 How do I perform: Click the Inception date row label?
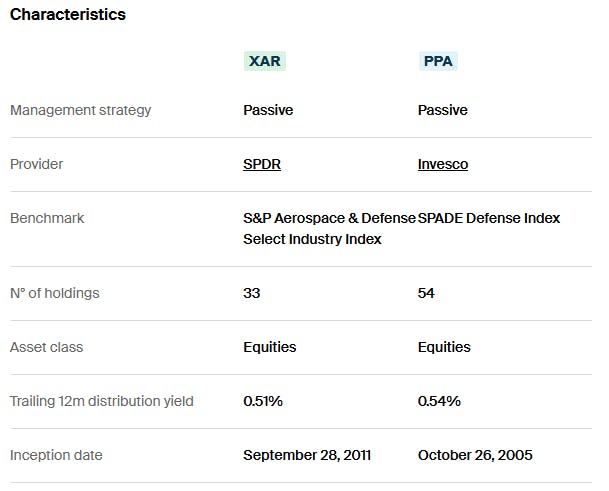point(56,455)
